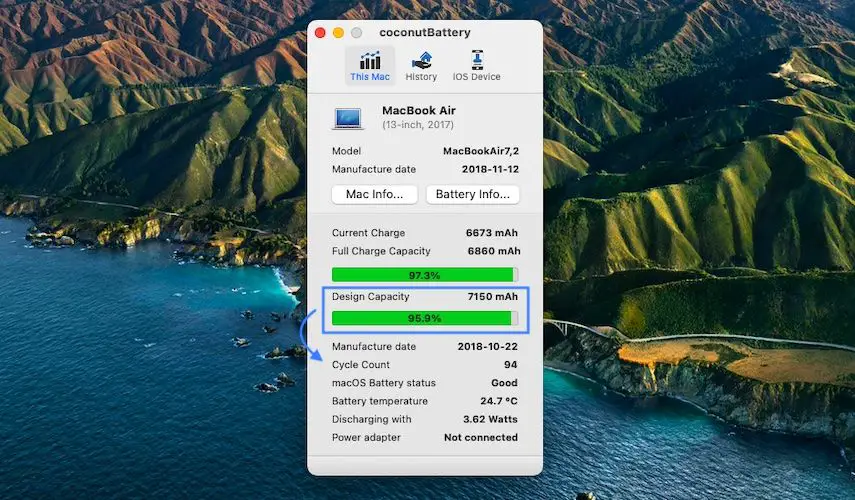The height and width of the screenshot is (500, 855).
Task: Click the History tab label
Action: 422,77
